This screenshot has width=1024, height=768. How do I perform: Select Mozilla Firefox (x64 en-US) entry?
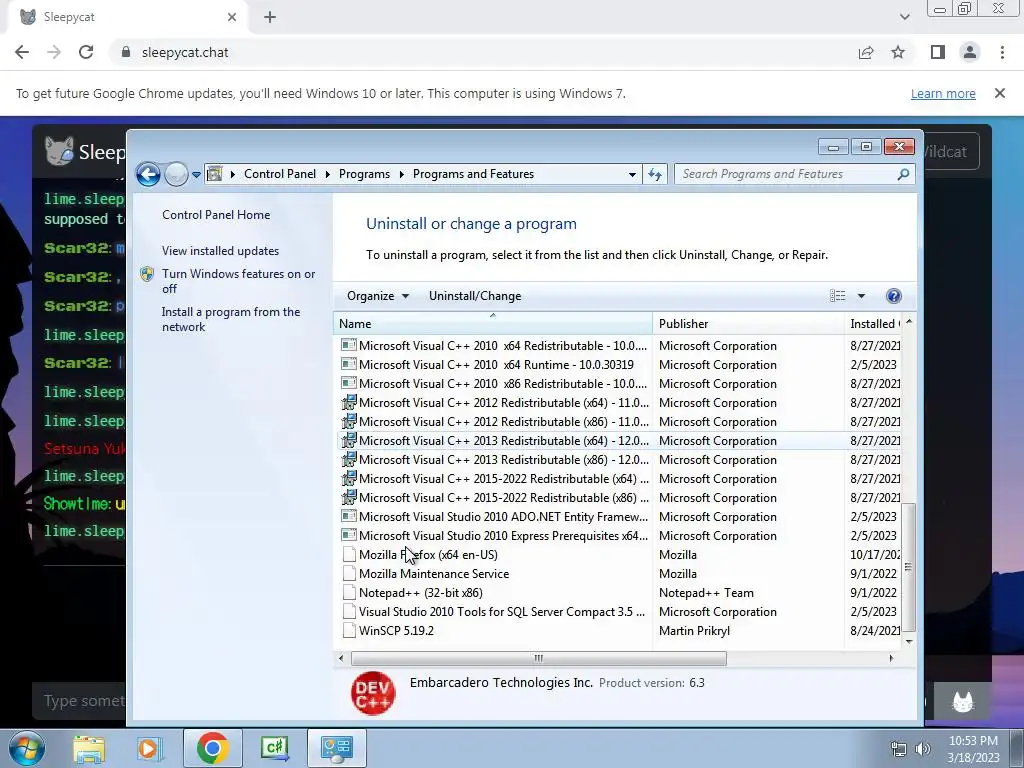619,554
